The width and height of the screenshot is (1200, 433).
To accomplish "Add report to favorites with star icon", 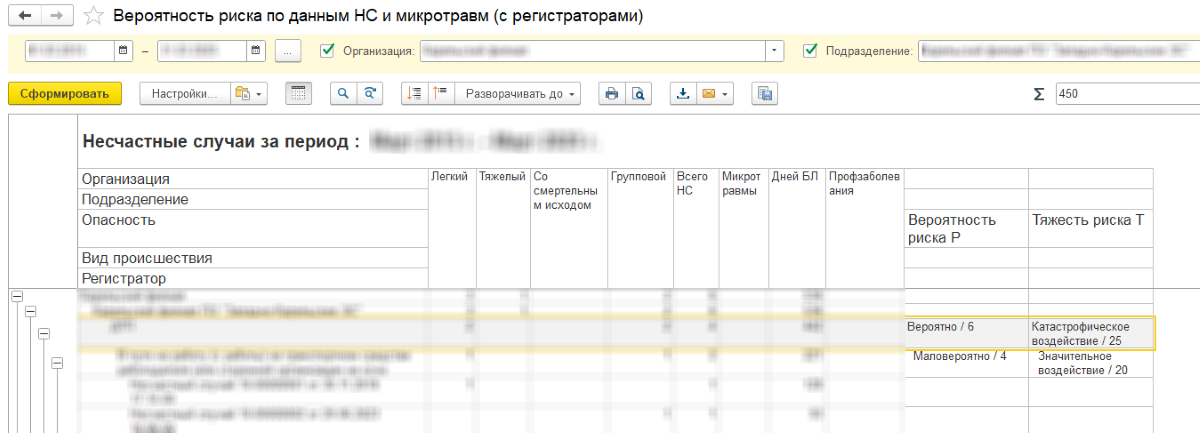I will click(x=93, y=16).
